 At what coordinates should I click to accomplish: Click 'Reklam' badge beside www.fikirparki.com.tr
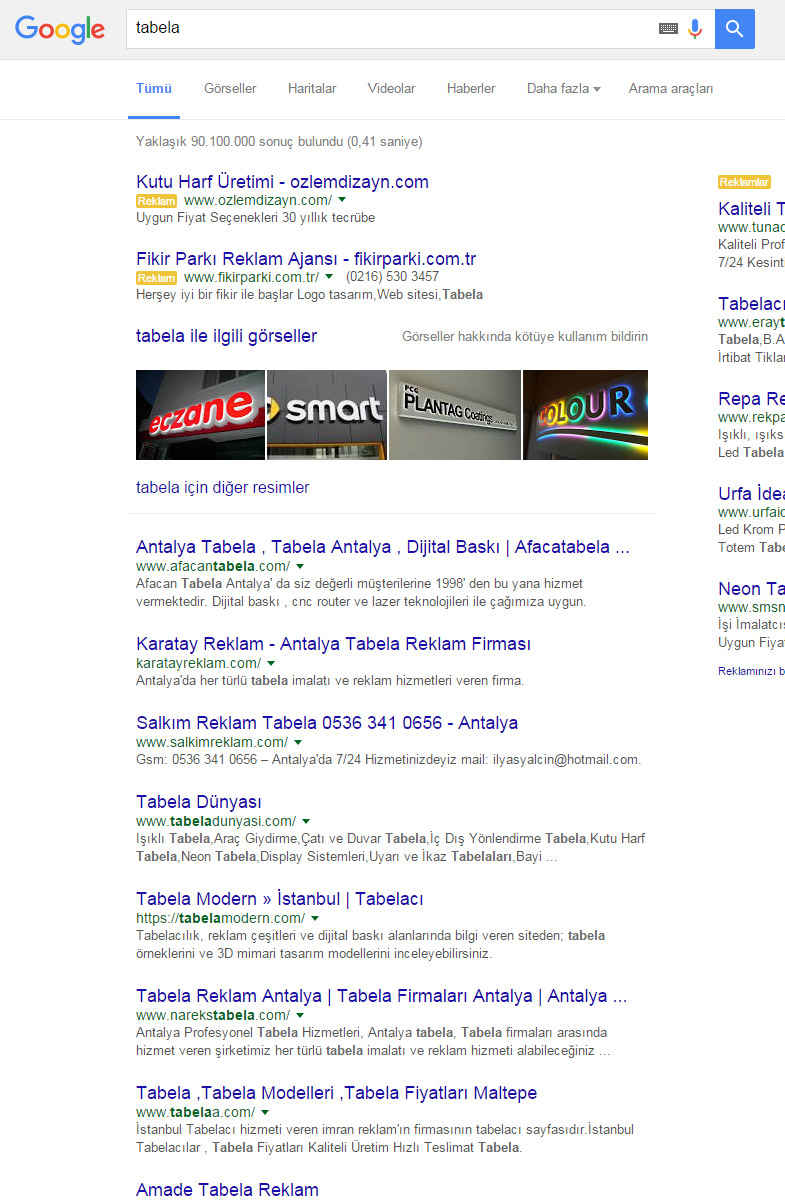[x=157, y=277]
